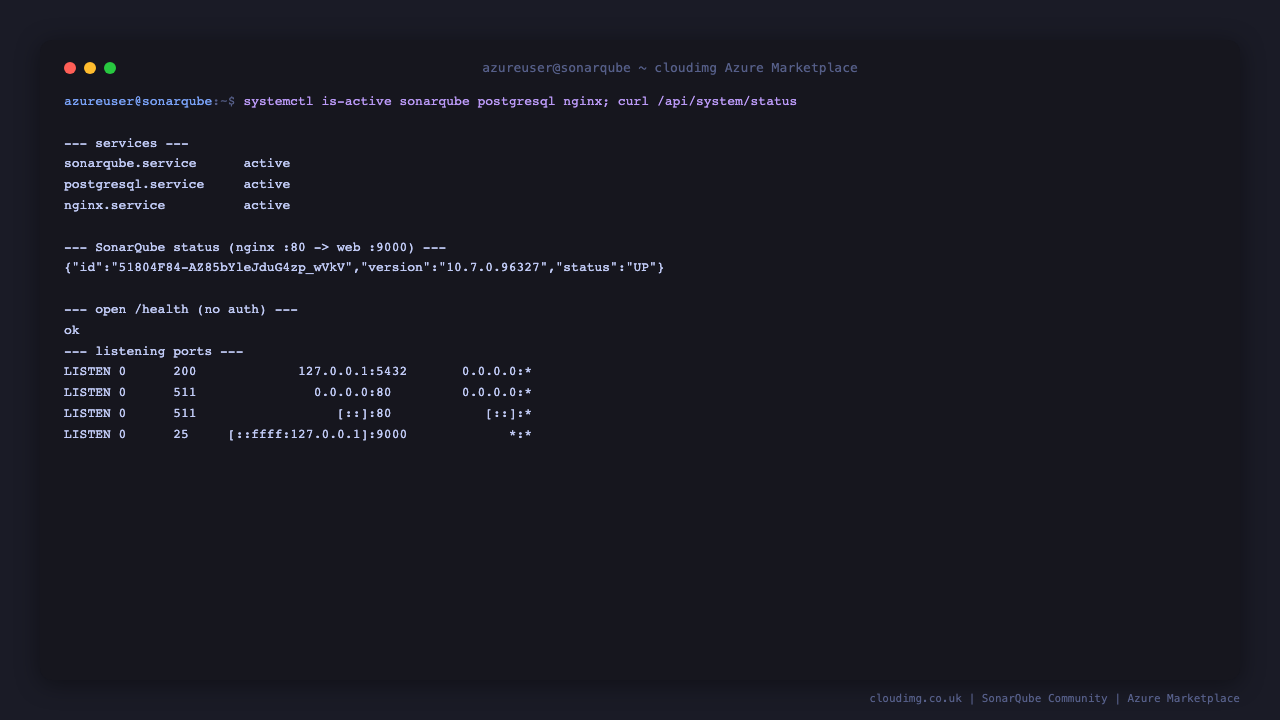Select the sonarqube.service line

pos(177,163)
